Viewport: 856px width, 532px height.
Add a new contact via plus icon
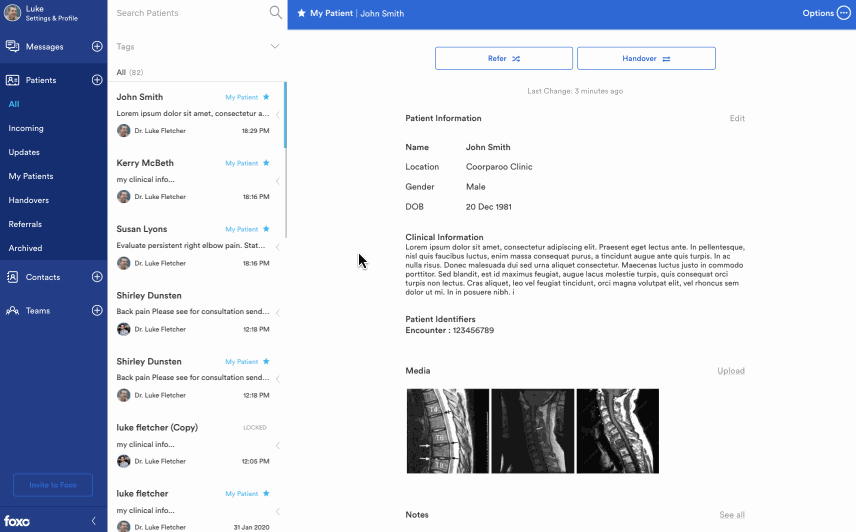click(x=97, y=277)
